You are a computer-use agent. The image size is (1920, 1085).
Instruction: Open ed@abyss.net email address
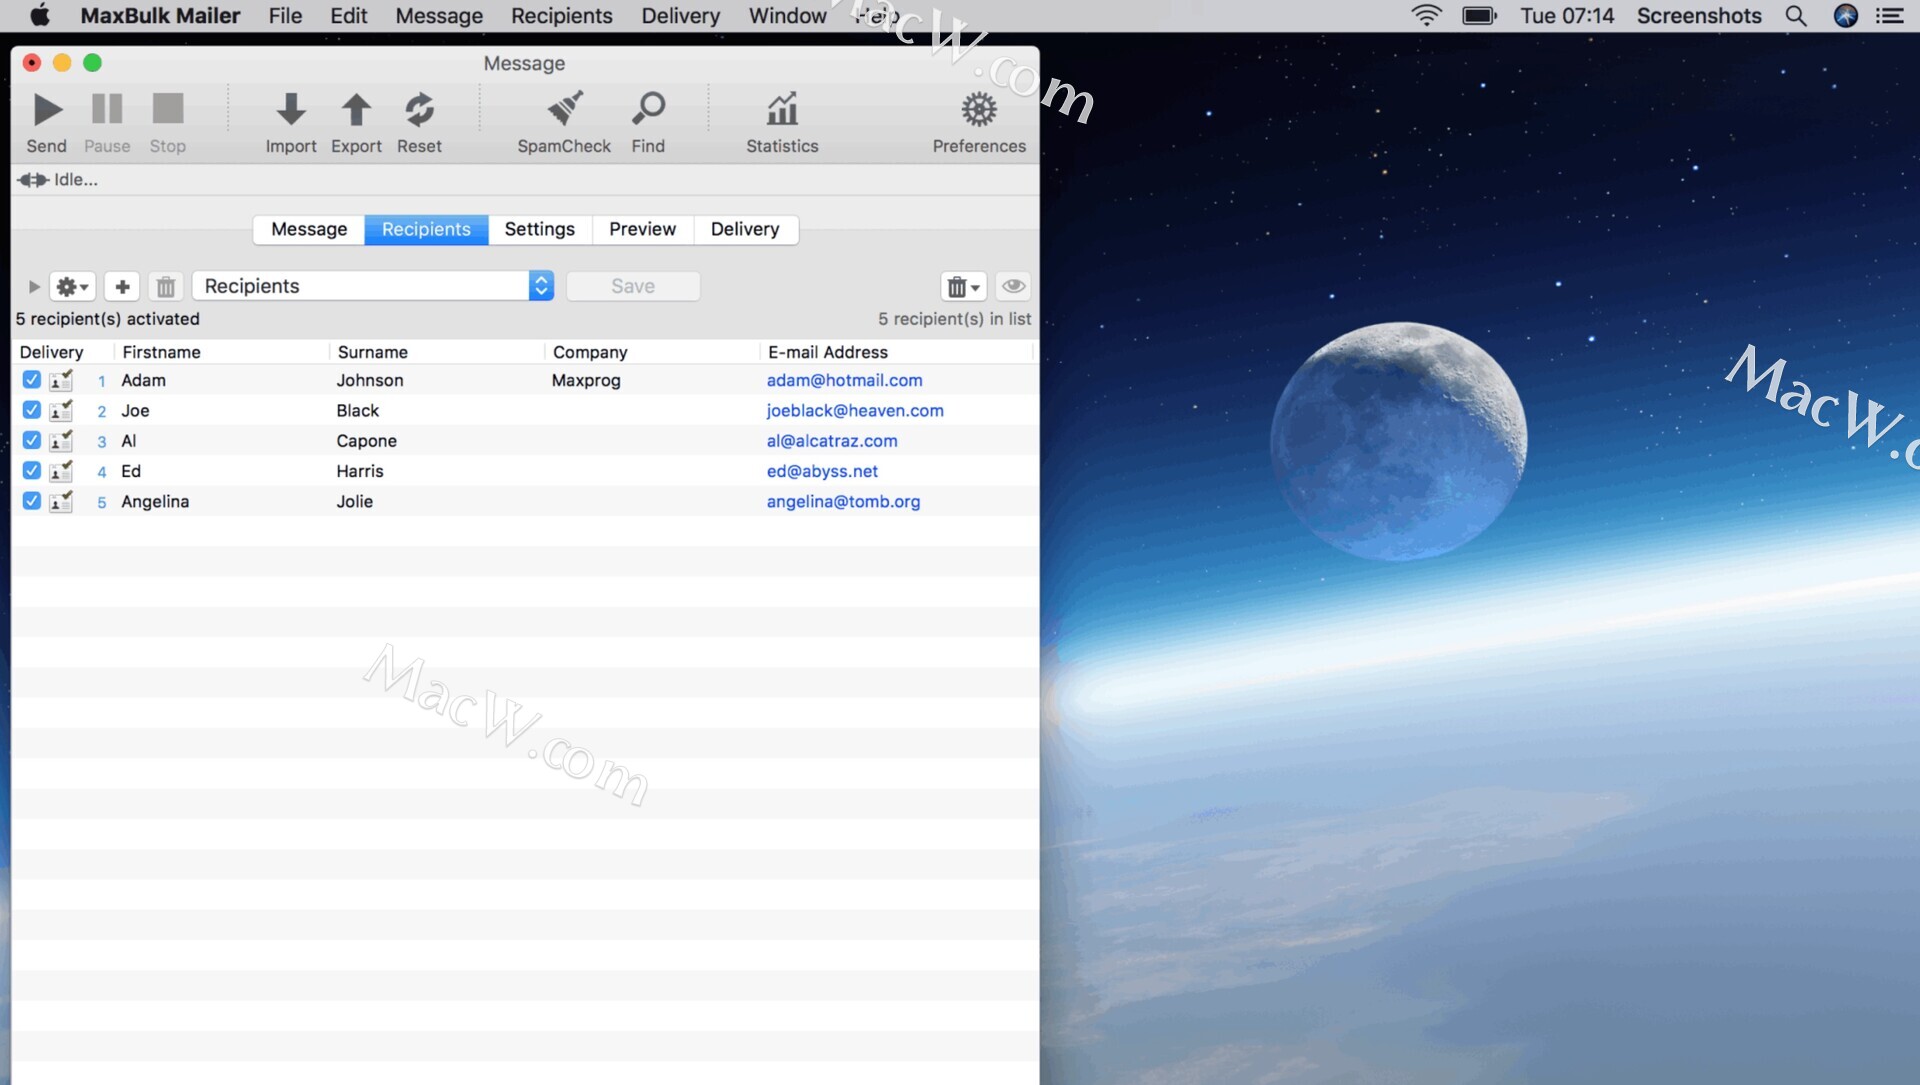pyautogui.click(x=822, y=471)
